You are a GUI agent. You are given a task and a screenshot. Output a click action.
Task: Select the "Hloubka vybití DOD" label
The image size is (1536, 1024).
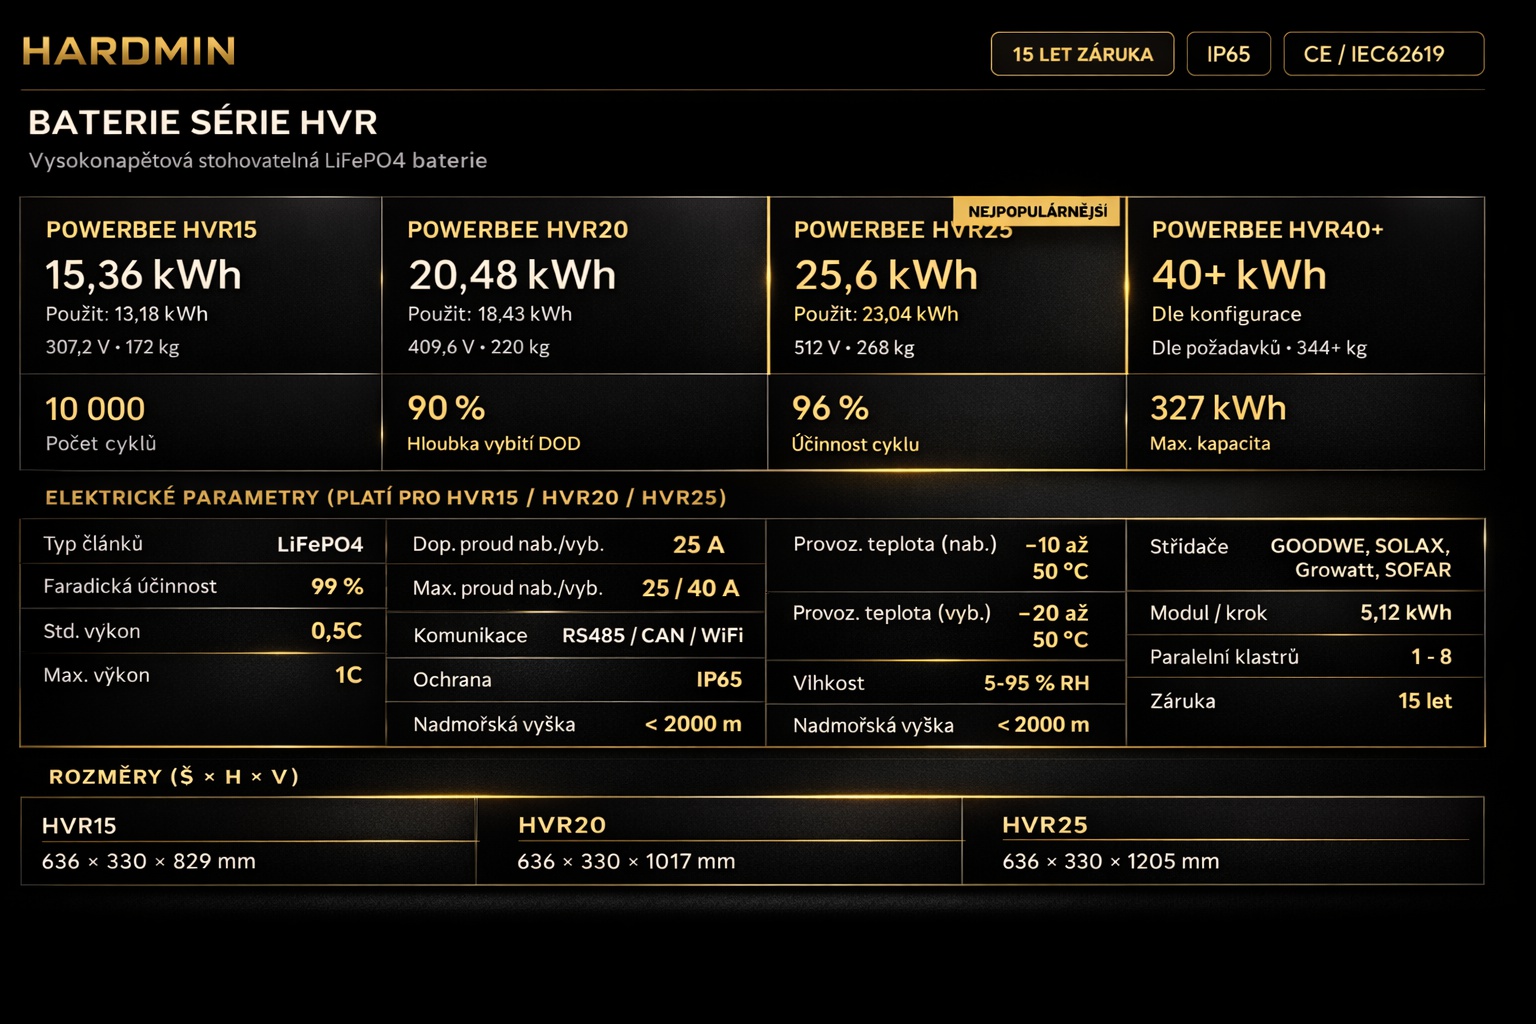pyautogui.click(x=494, y=444)
